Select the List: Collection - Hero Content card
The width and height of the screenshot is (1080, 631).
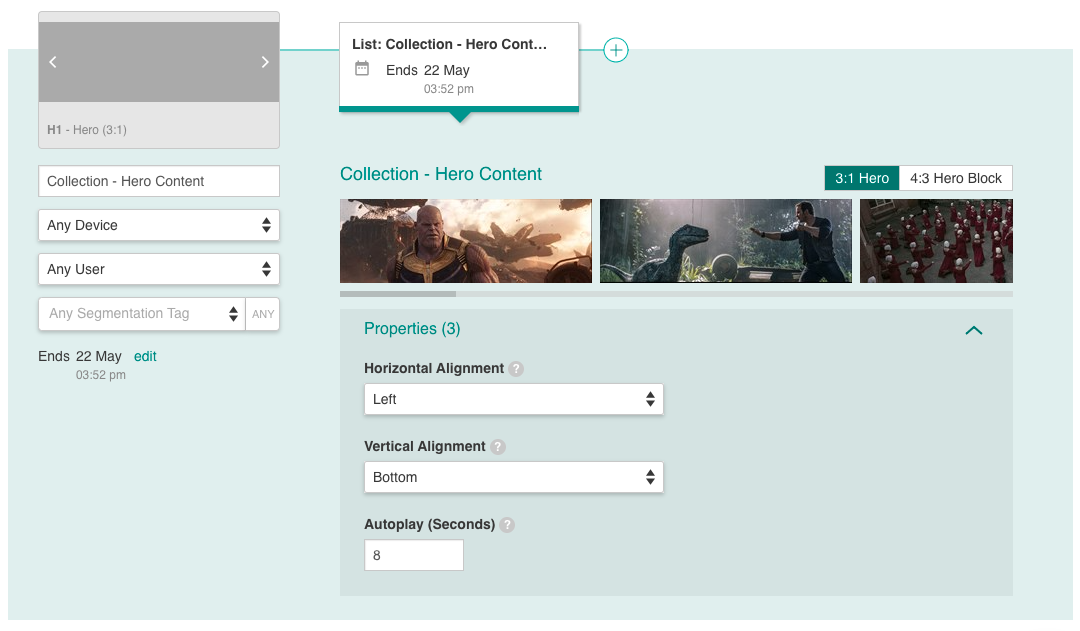[x=459, y=66]
